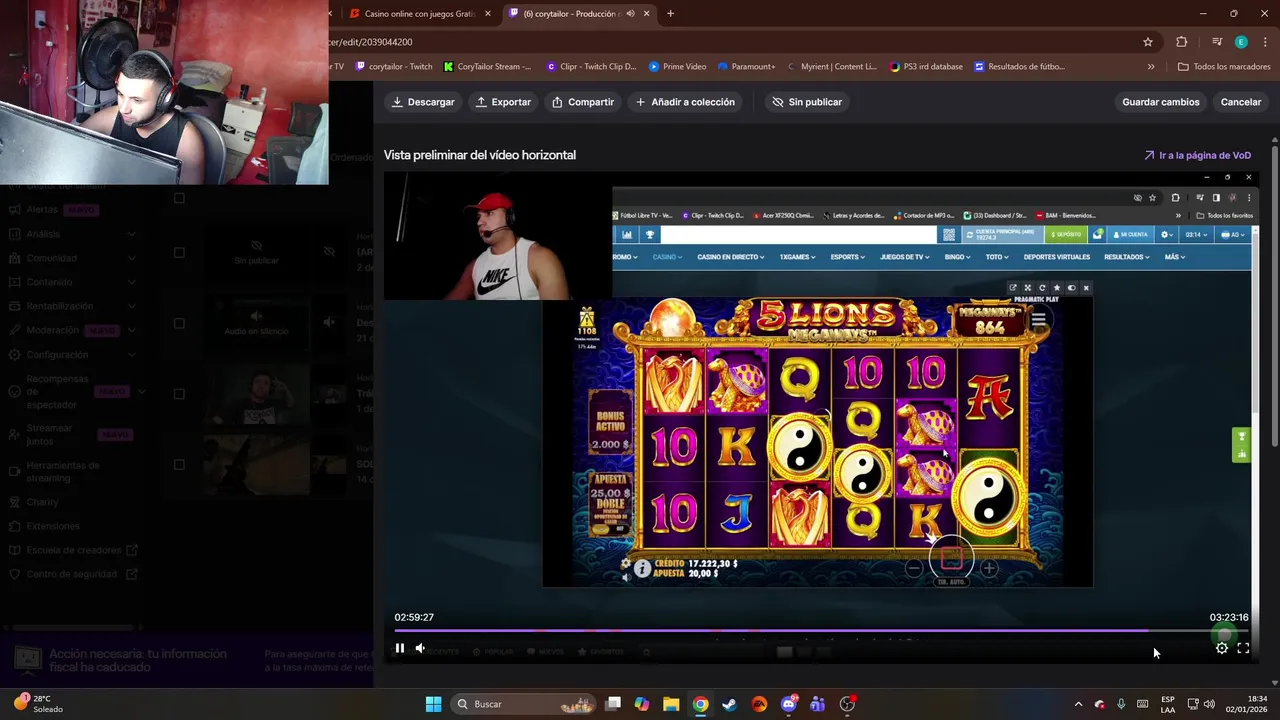
Task: Open the Chrome extensions puzzle icon
Action: click(x=1182, y=42)
